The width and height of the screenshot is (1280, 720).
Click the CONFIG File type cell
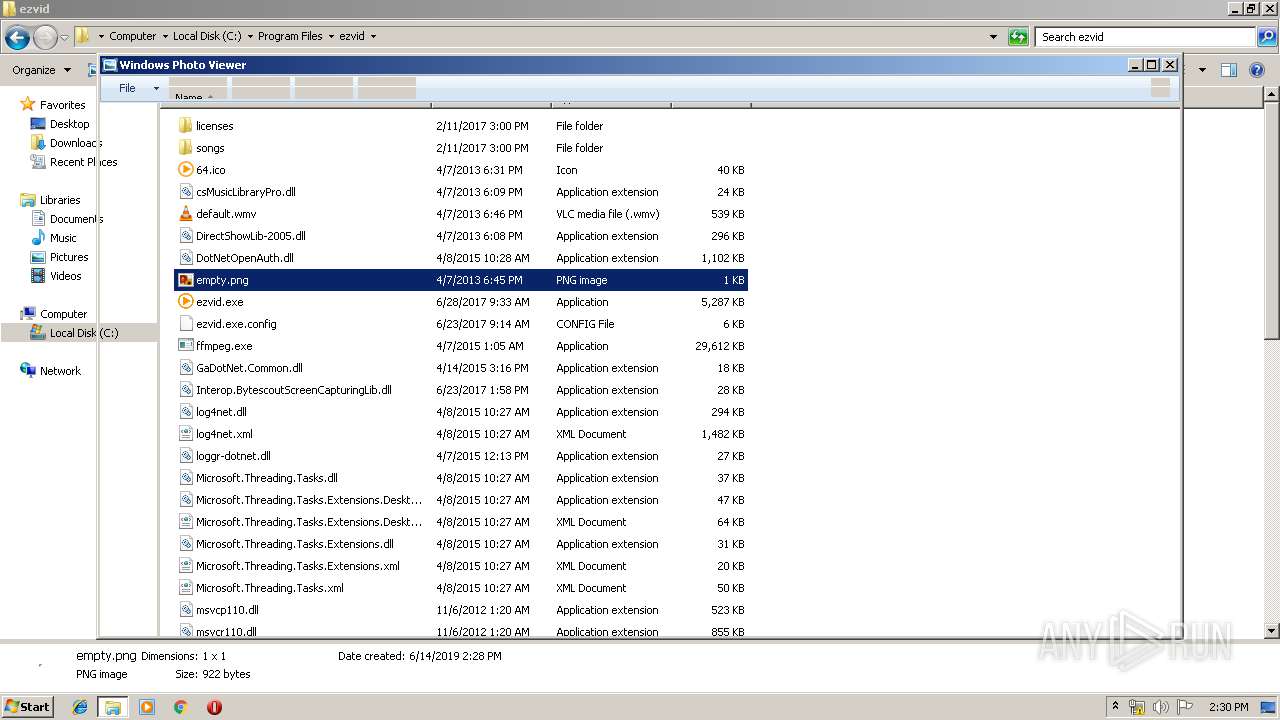585,324
